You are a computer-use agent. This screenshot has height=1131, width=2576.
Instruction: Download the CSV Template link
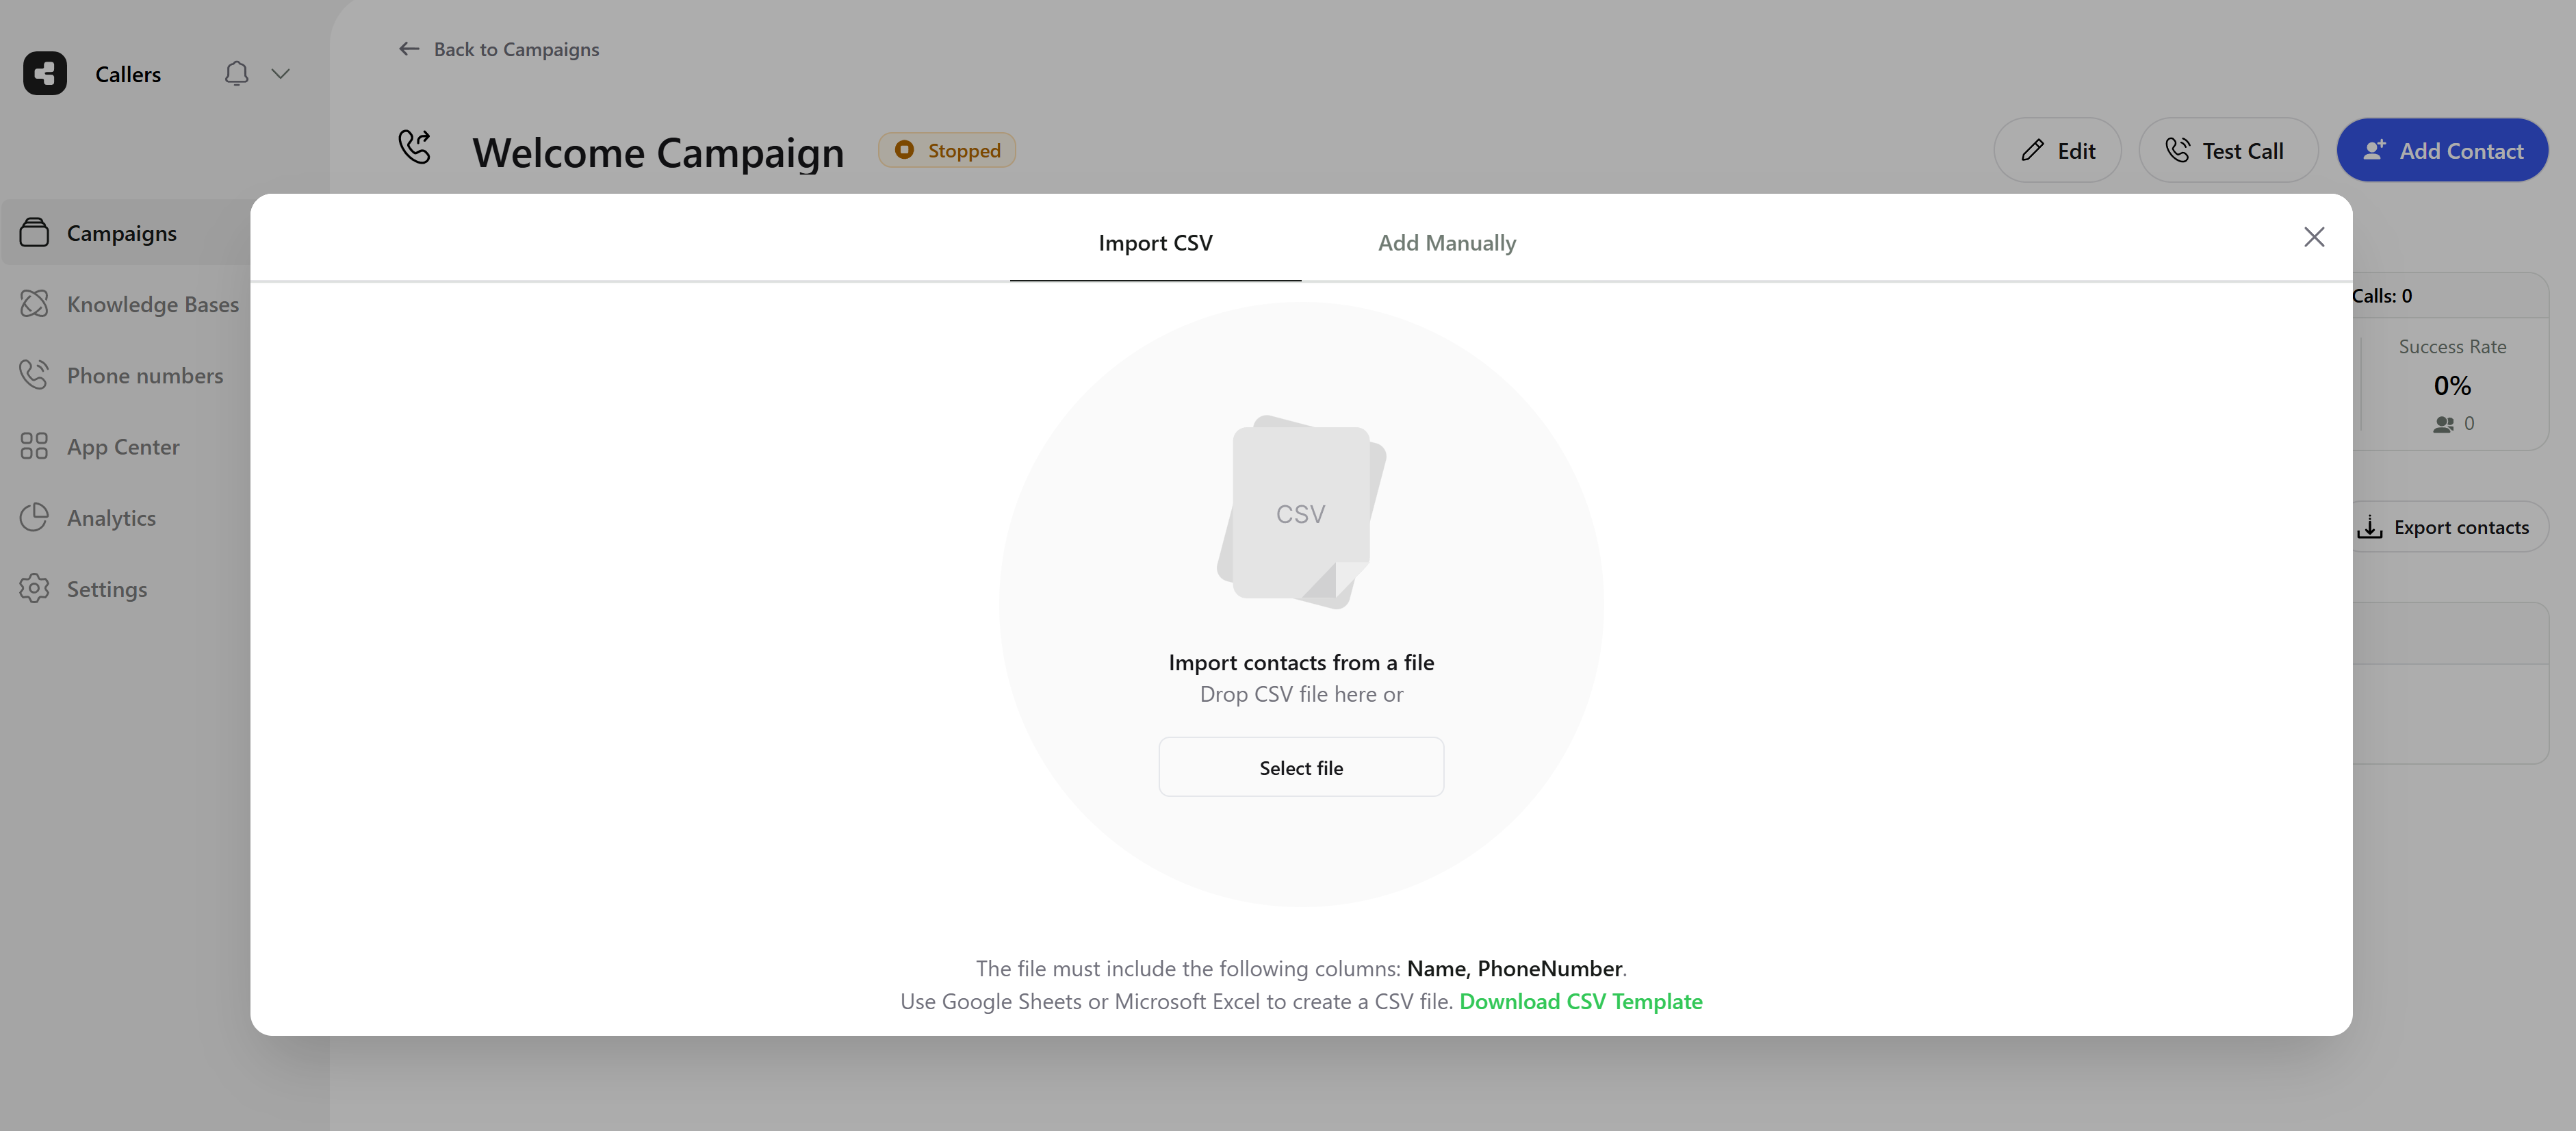click(x=1581, y=1001)
